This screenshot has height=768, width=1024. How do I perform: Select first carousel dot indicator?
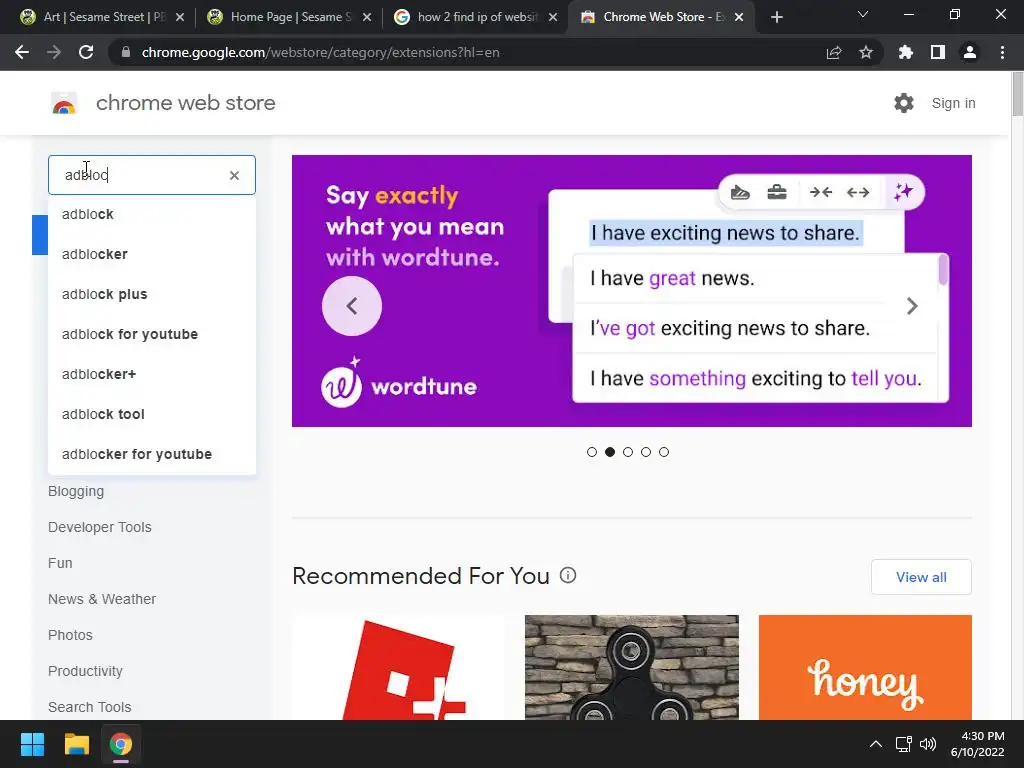[x=592, y=452]
